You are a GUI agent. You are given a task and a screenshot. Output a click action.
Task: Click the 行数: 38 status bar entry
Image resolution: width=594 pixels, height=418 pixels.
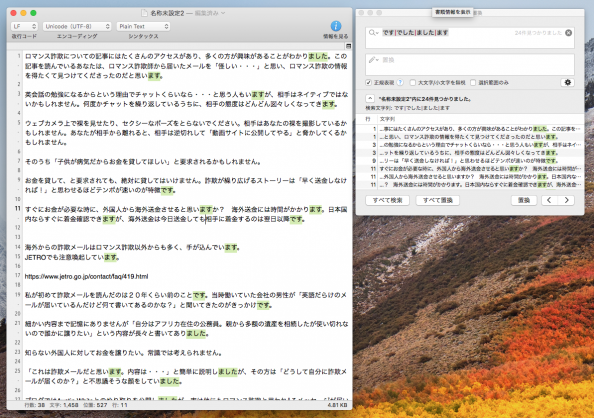coord(36,405)
